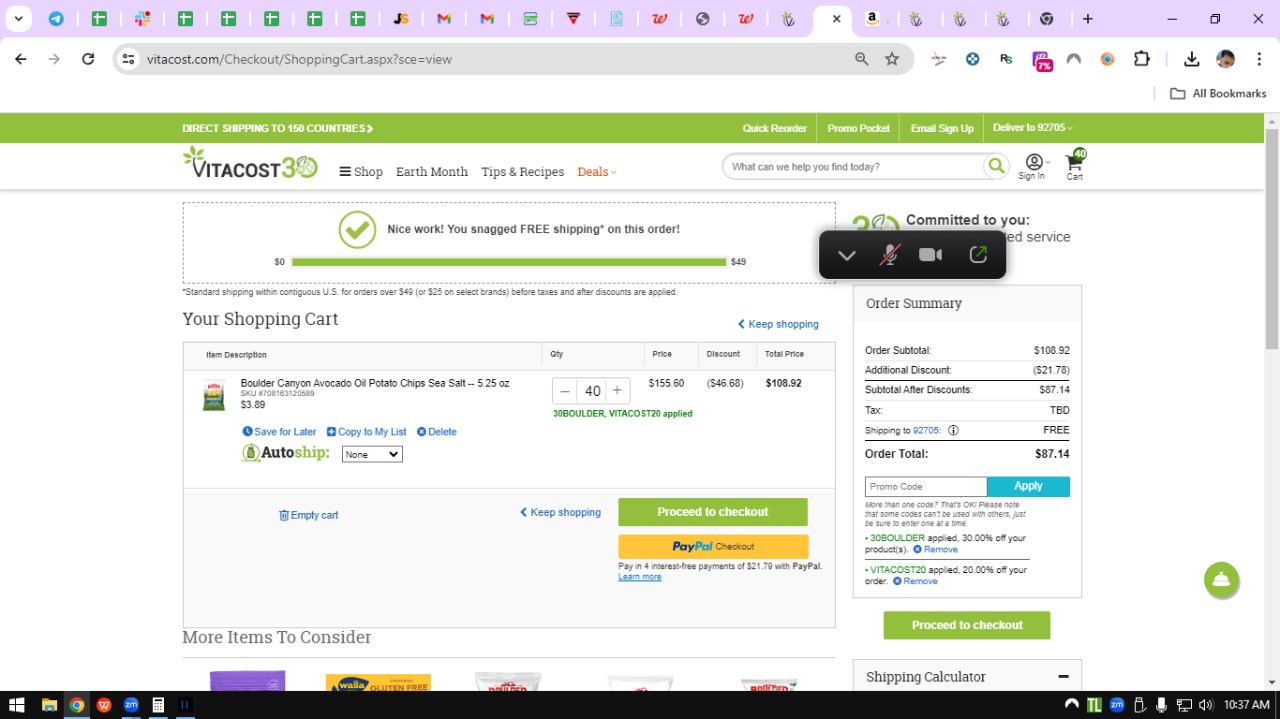Open Promo Pocket link

coord(858,128)
